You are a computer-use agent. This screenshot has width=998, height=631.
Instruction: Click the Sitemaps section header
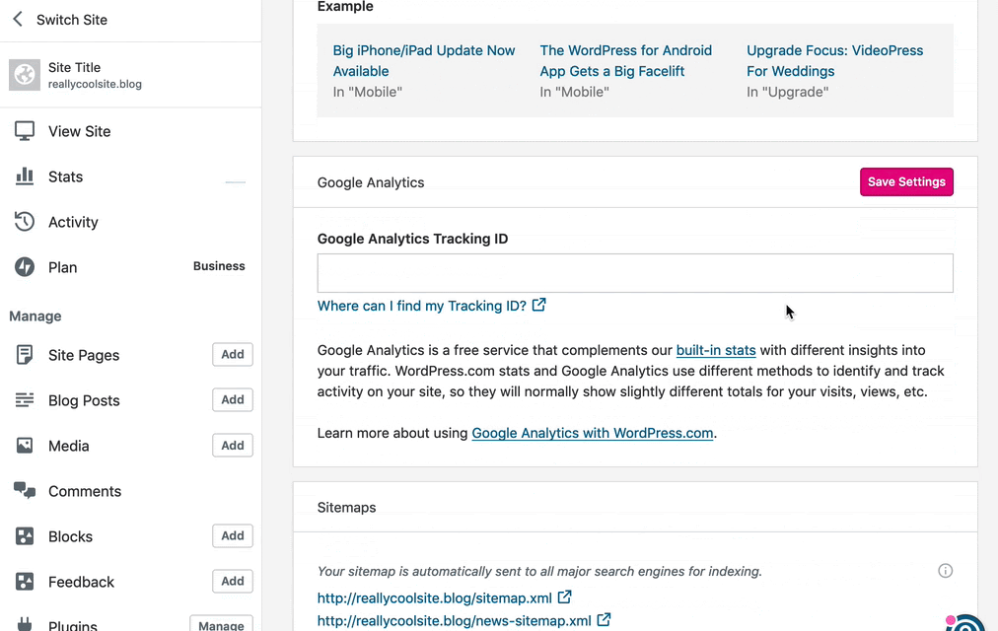tap(346, 507)
